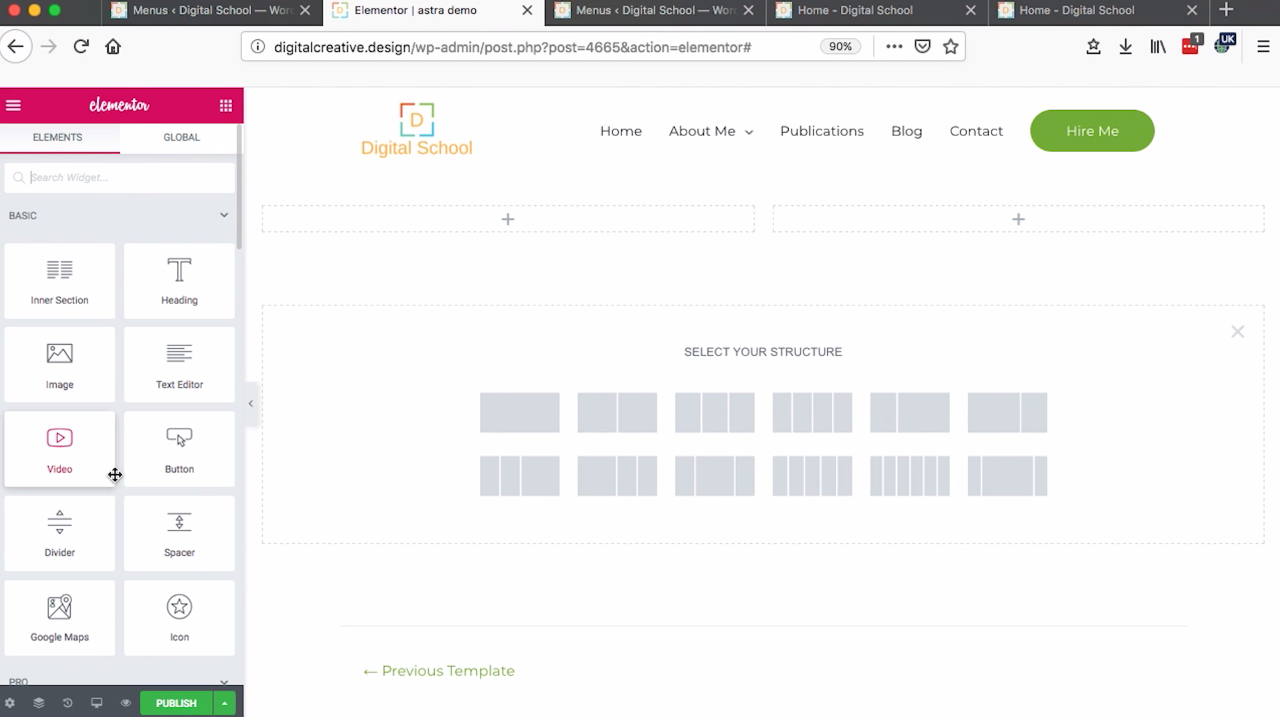Select the Text Editor widget
The width and height of the screenshot is (1280, 717).
[x=179, y=365]
